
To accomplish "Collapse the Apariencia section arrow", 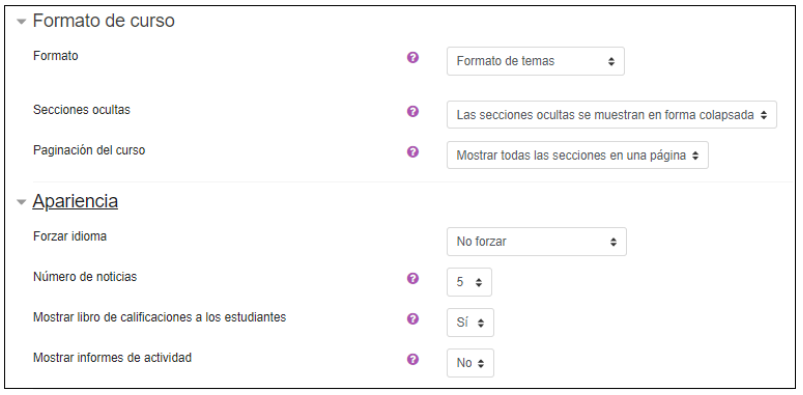I will (x=21, y=202).
